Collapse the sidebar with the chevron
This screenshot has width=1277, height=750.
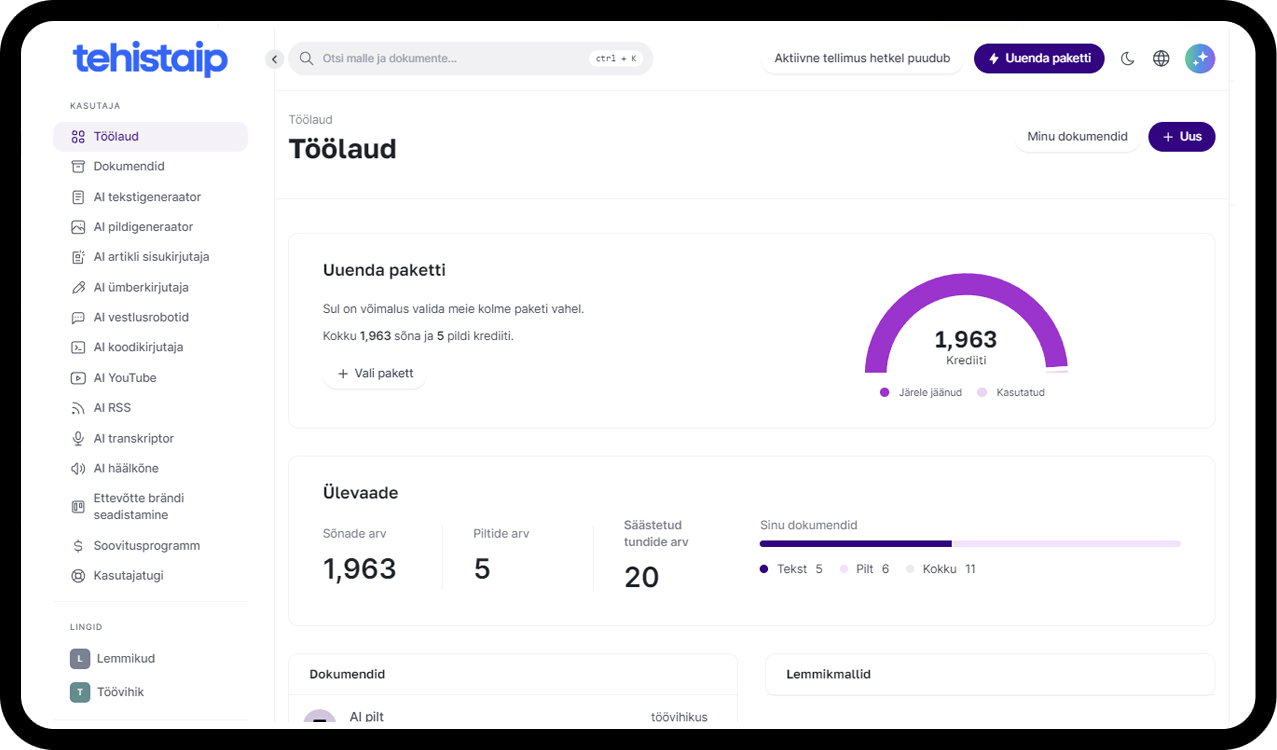click(x=273, y=58)
